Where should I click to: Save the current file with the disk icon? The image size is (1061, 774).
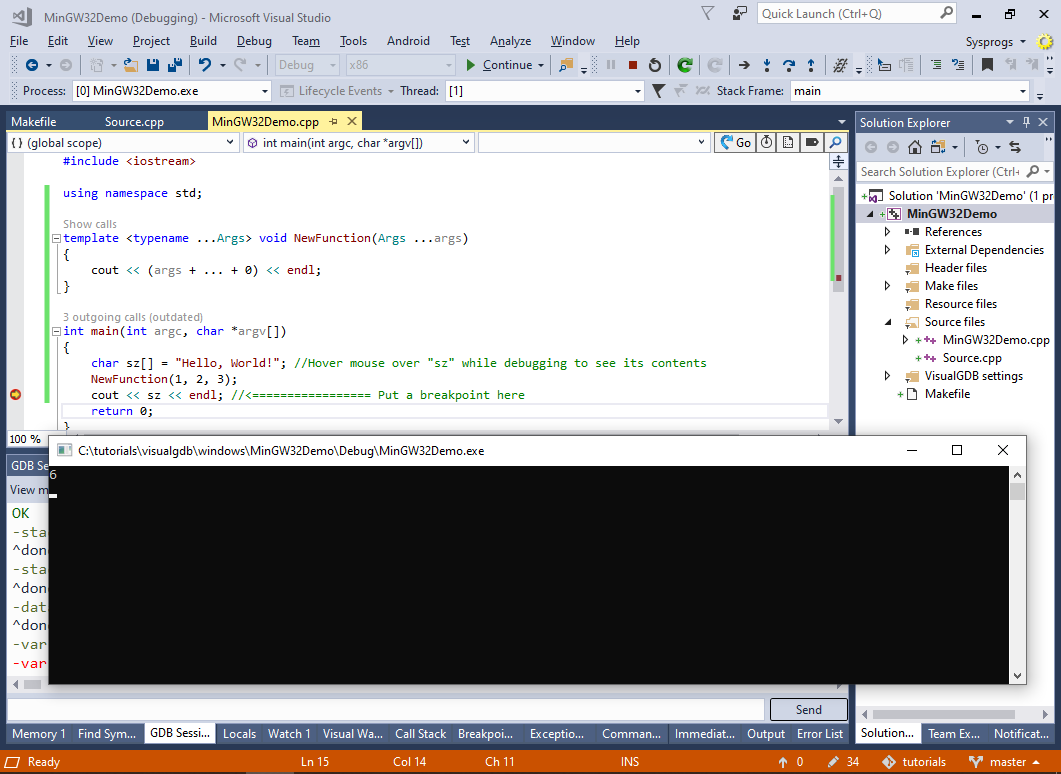[153, 65]
